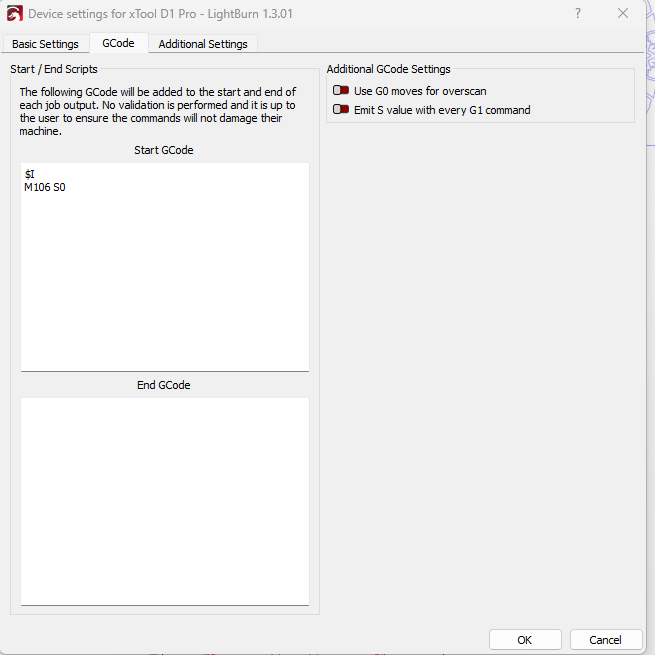Image resolution: width=655 pixels, height=655 pixels.
Task: Confirm settings with the OK button
Action: tap(525, 640)
